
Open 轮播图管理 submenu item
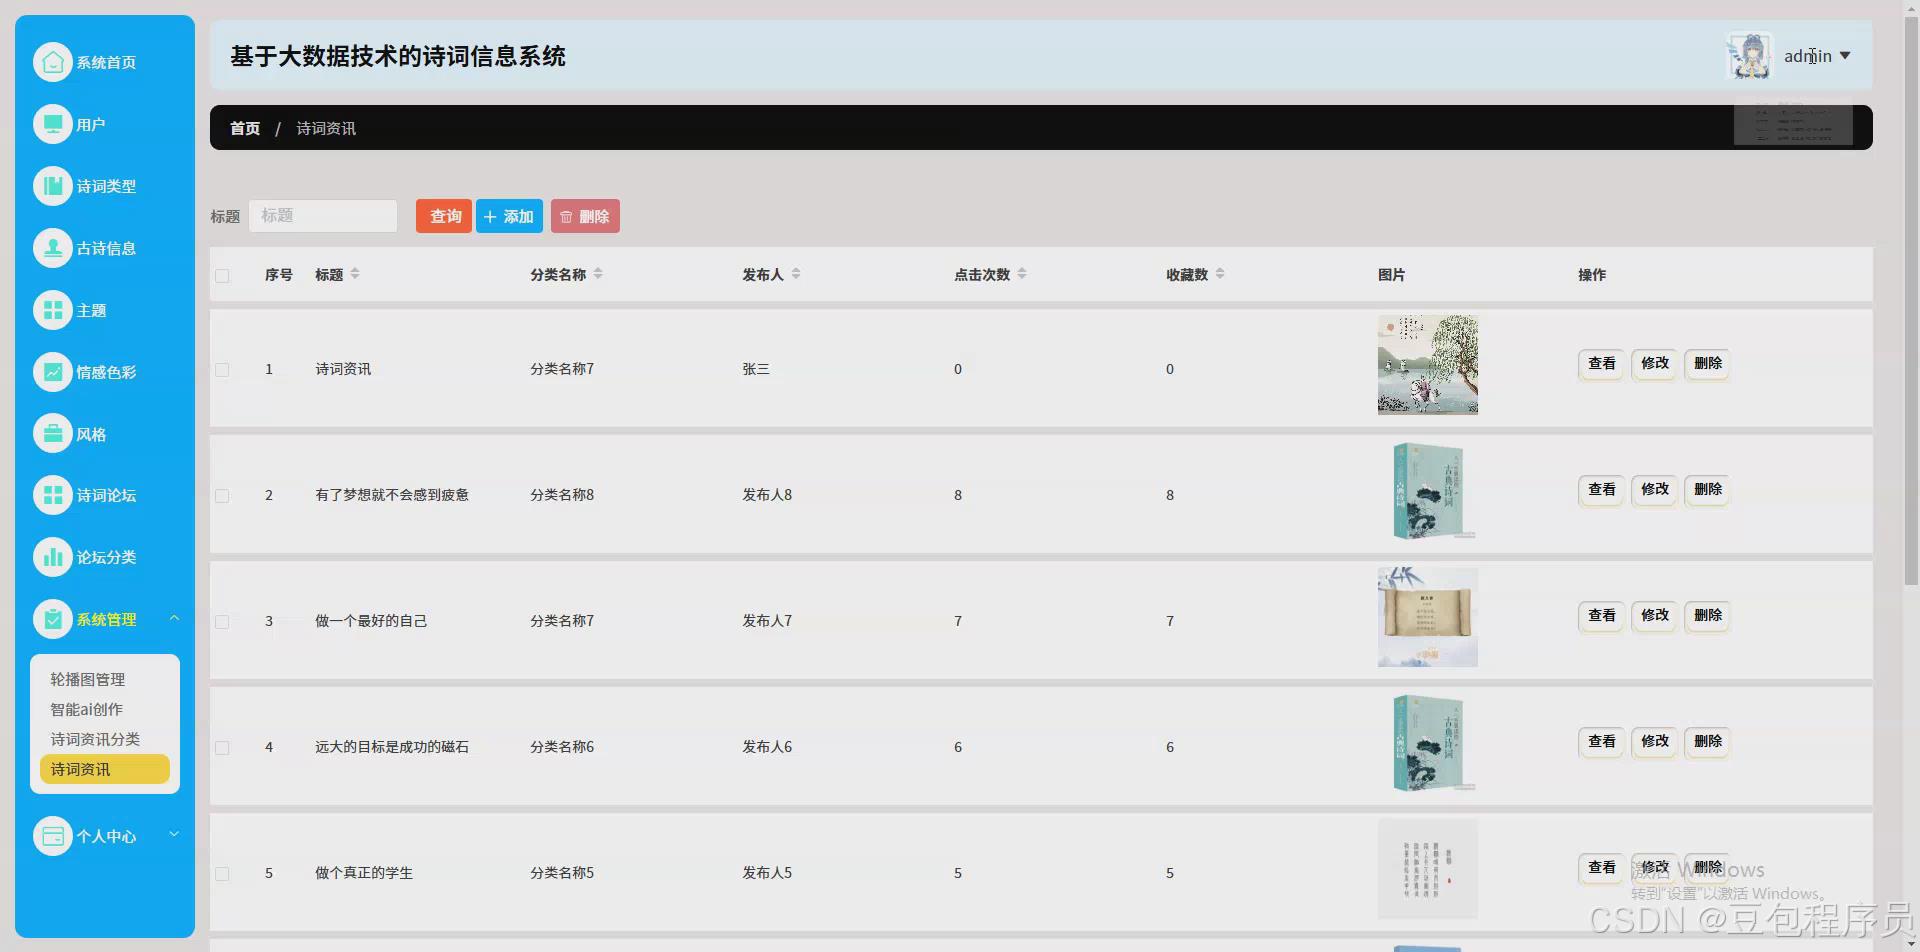88,679
